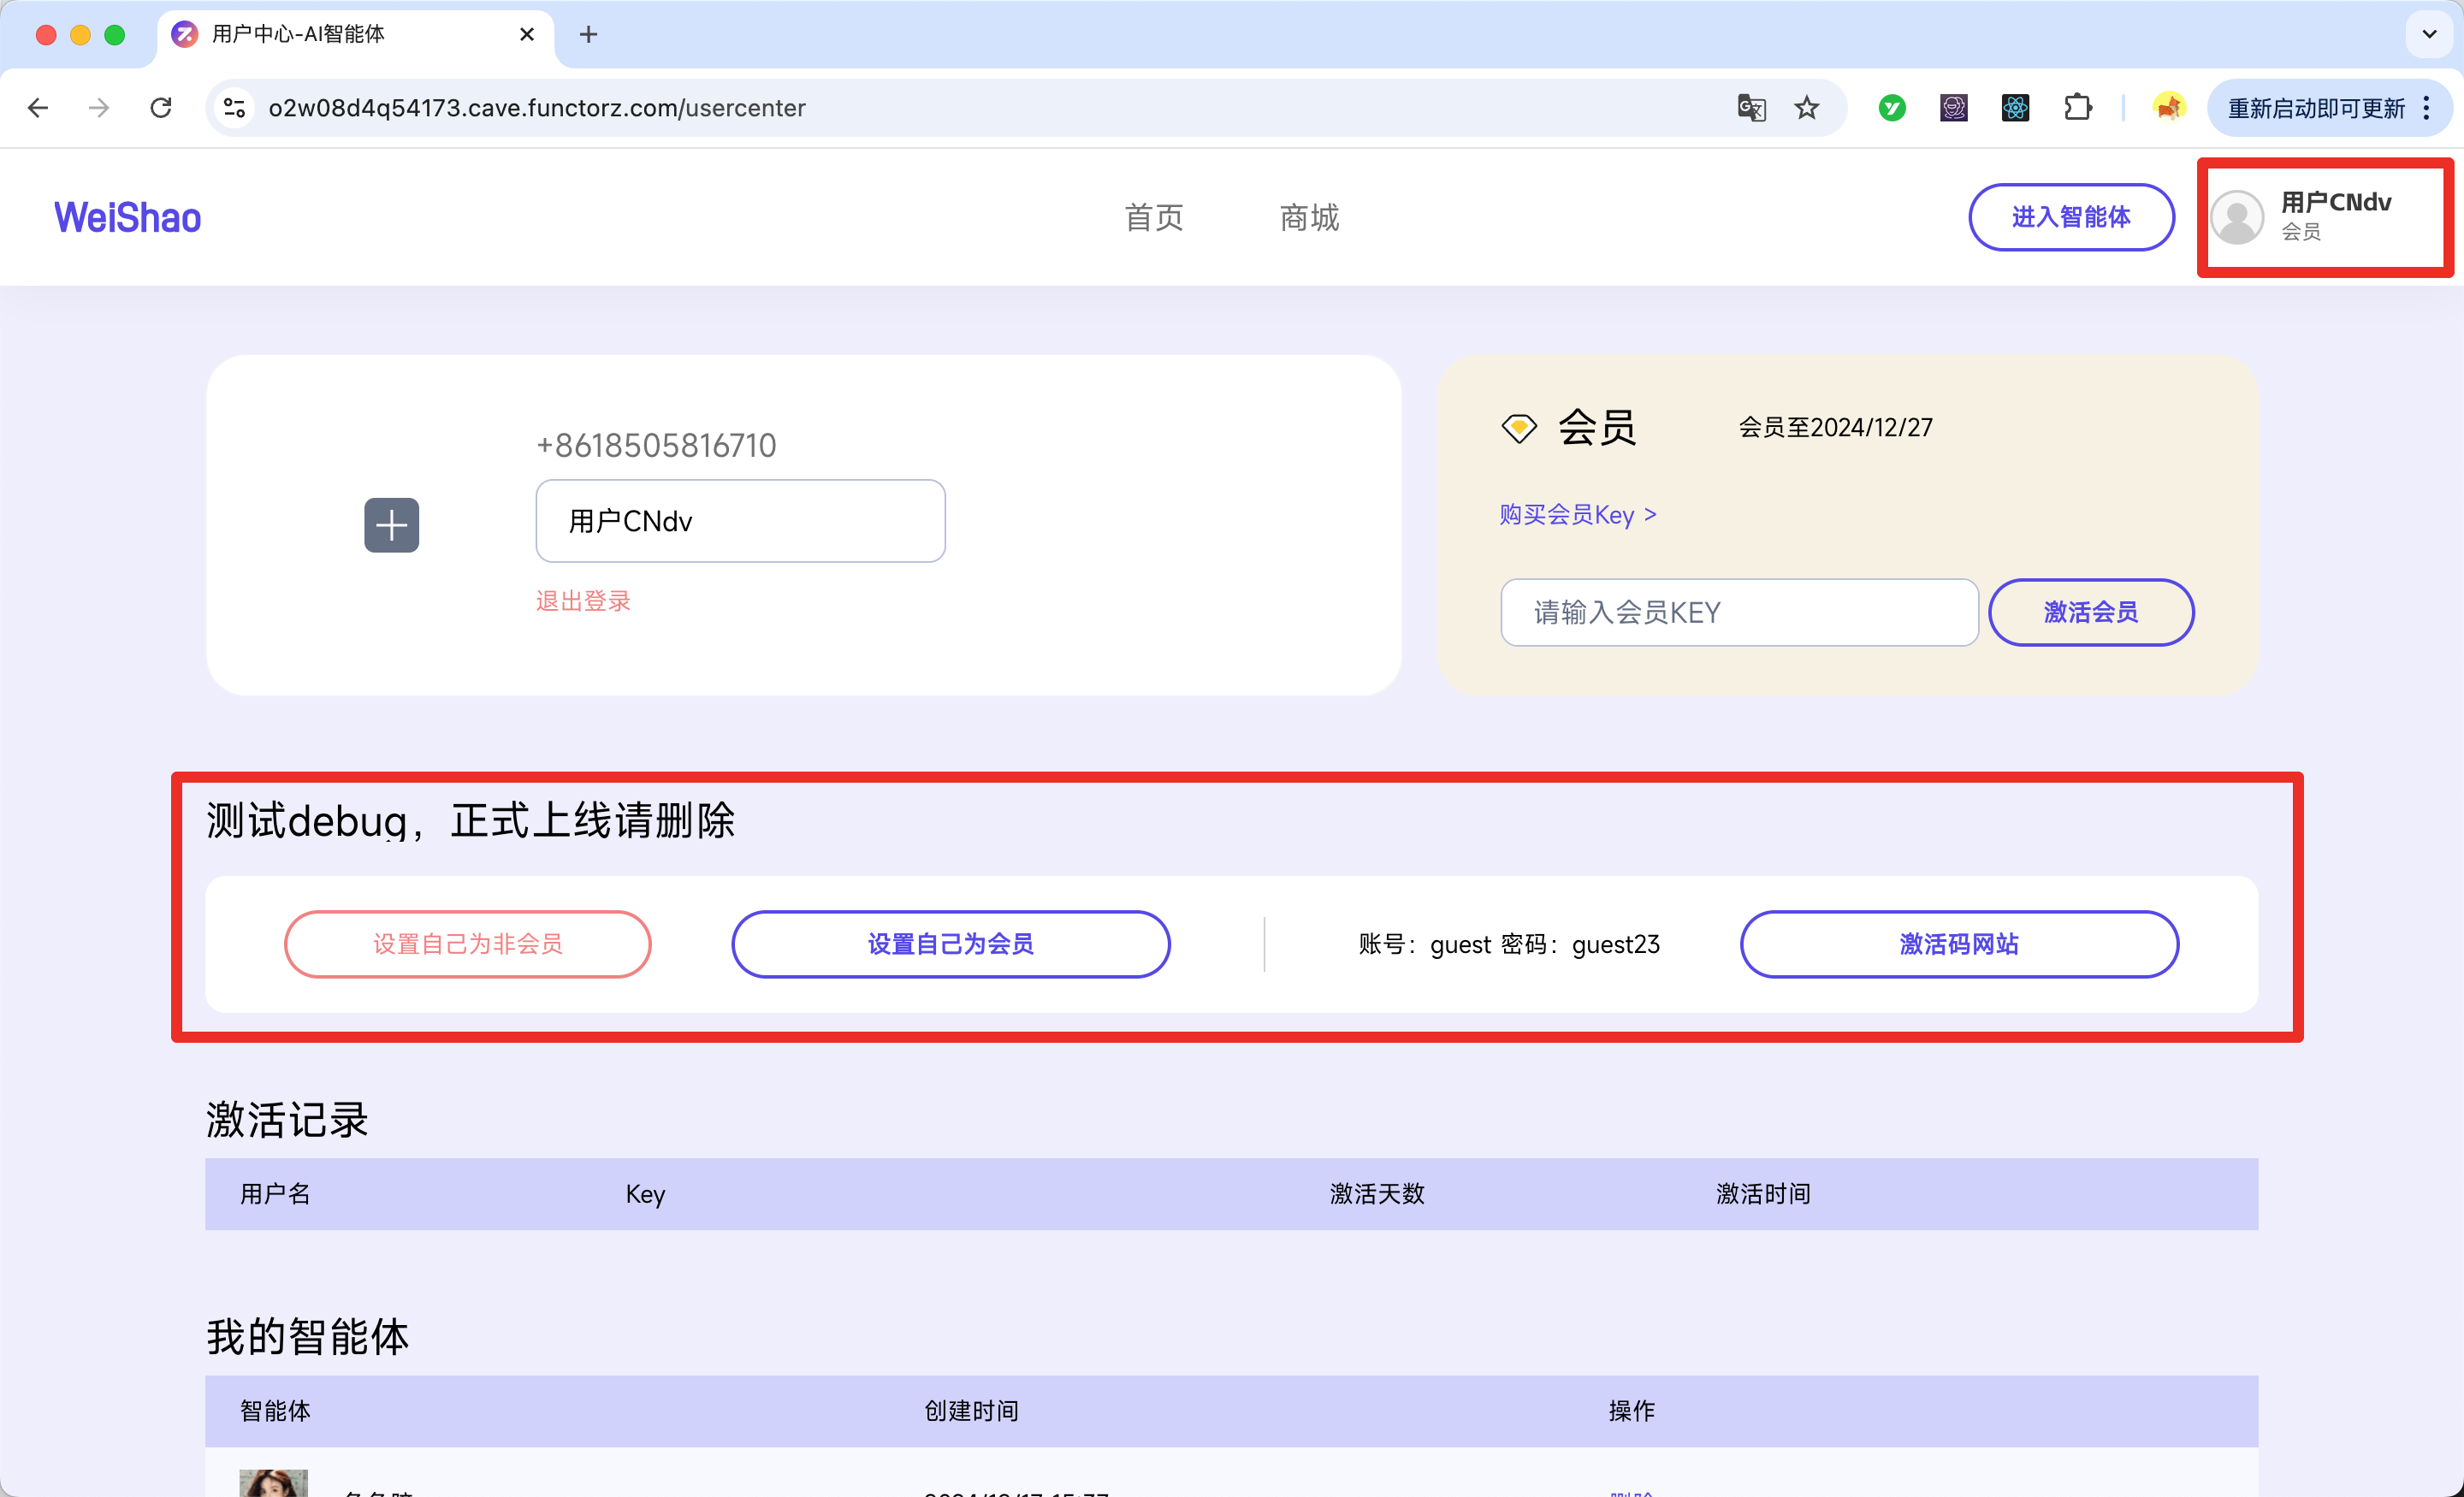Image resolution: width=2464 pixels, height=1497 pixels.
Task: Click 设置自己为非会员 button
Action: click(x=467, y=944)
